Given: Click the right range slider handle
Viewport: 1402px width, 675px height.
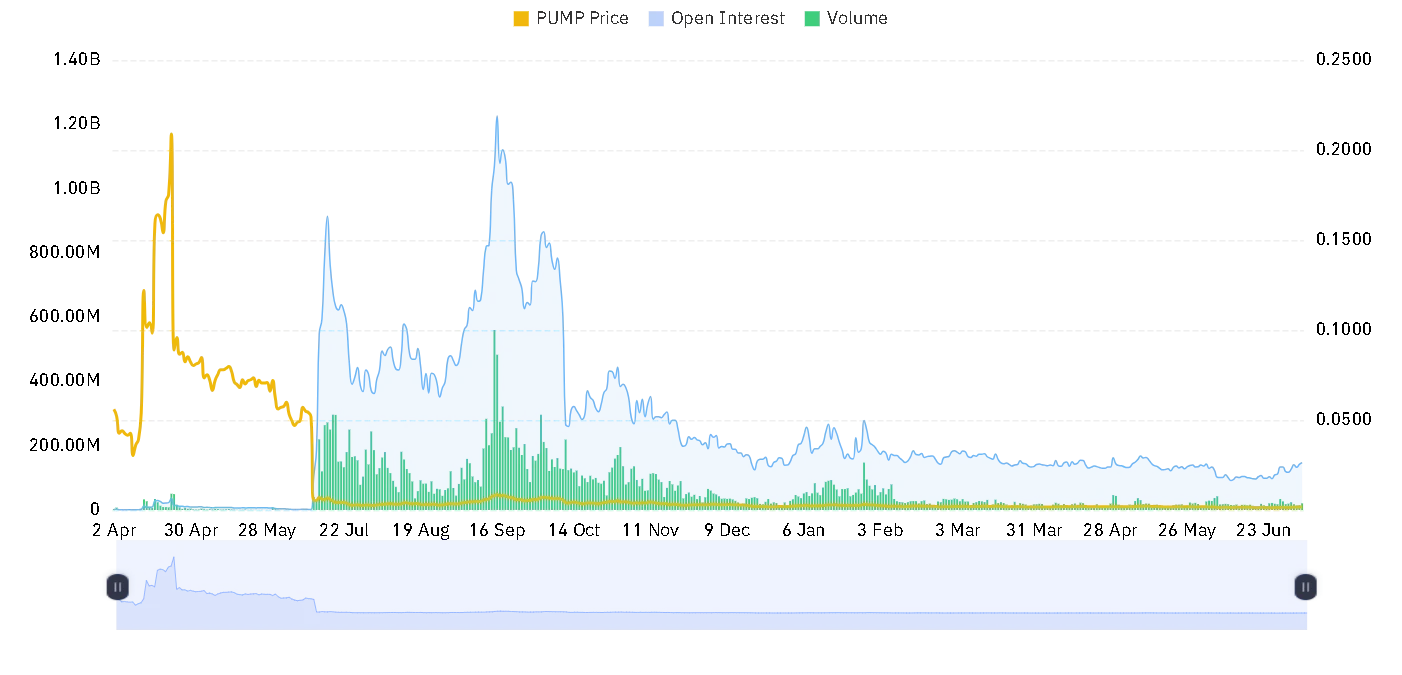Looking at the screenshot, I should (1306, 587).
